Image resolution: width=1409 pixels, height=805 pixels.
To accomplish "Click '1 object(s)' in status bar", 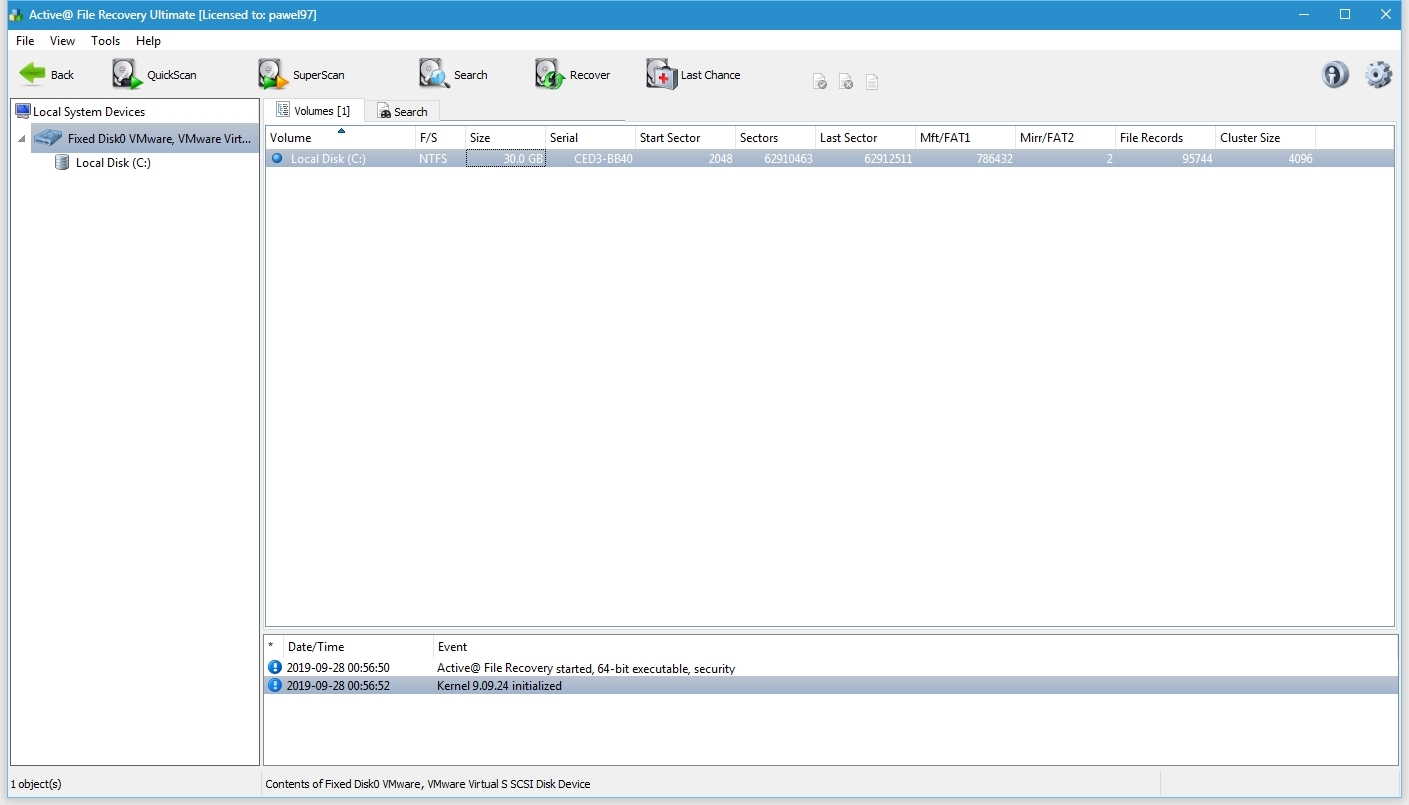I will tap(36, 784).
